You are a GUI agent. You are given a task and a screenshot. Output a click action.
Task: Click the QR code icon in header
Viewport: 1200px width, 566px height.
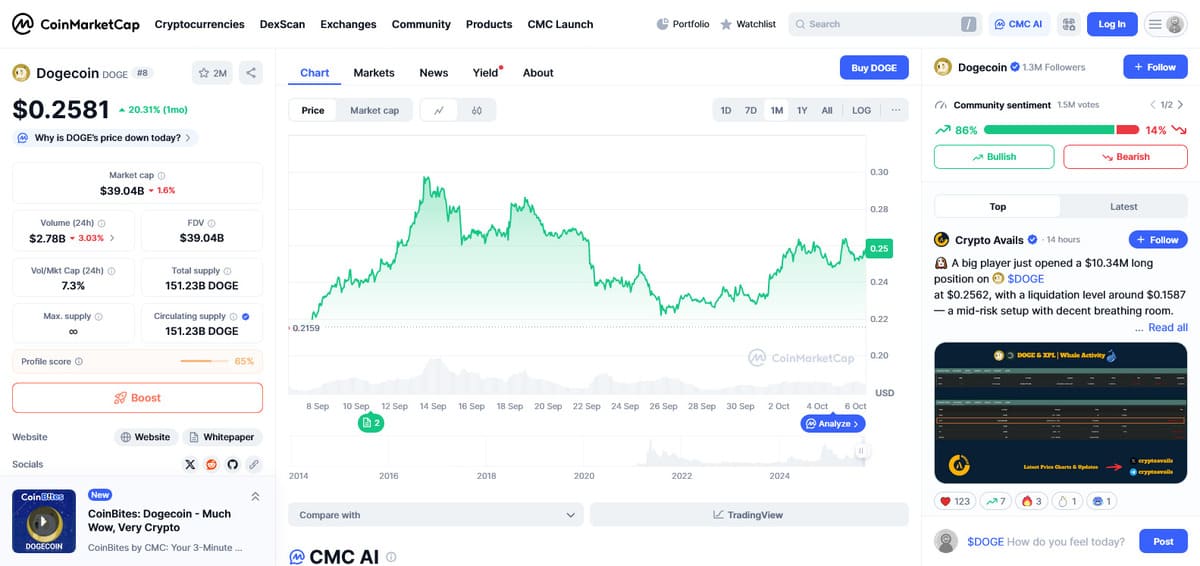[1068, 24]
